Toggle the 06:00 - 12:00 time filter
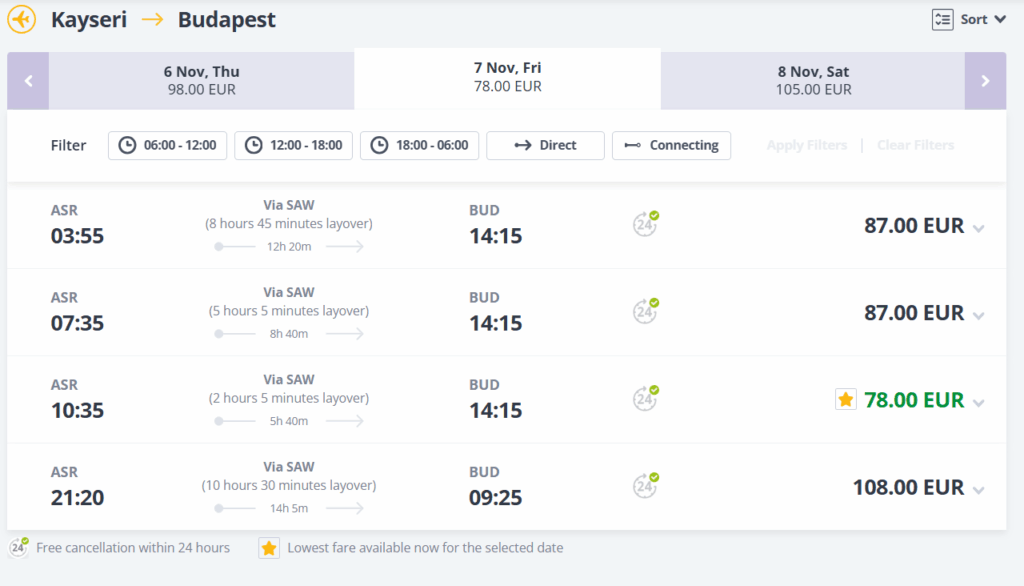1024x586 pixels. point(168,145)
